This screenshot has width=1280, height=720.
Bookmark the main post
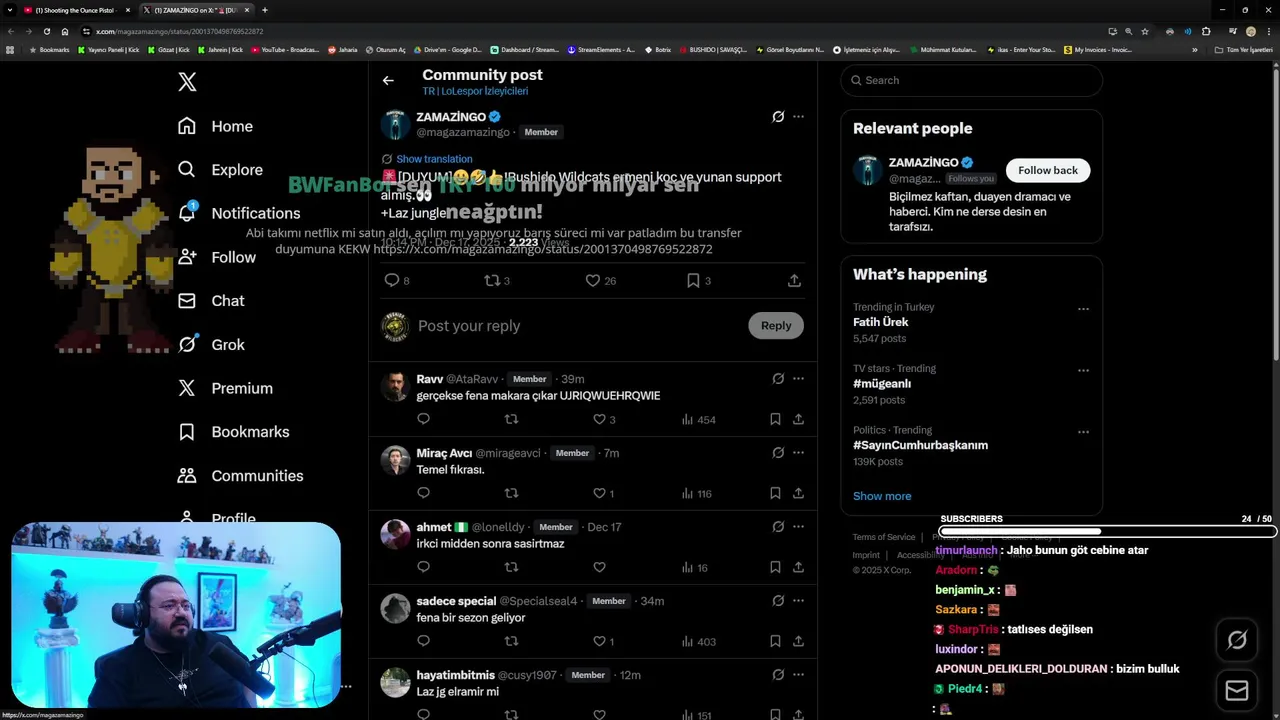tap(693, 281)
